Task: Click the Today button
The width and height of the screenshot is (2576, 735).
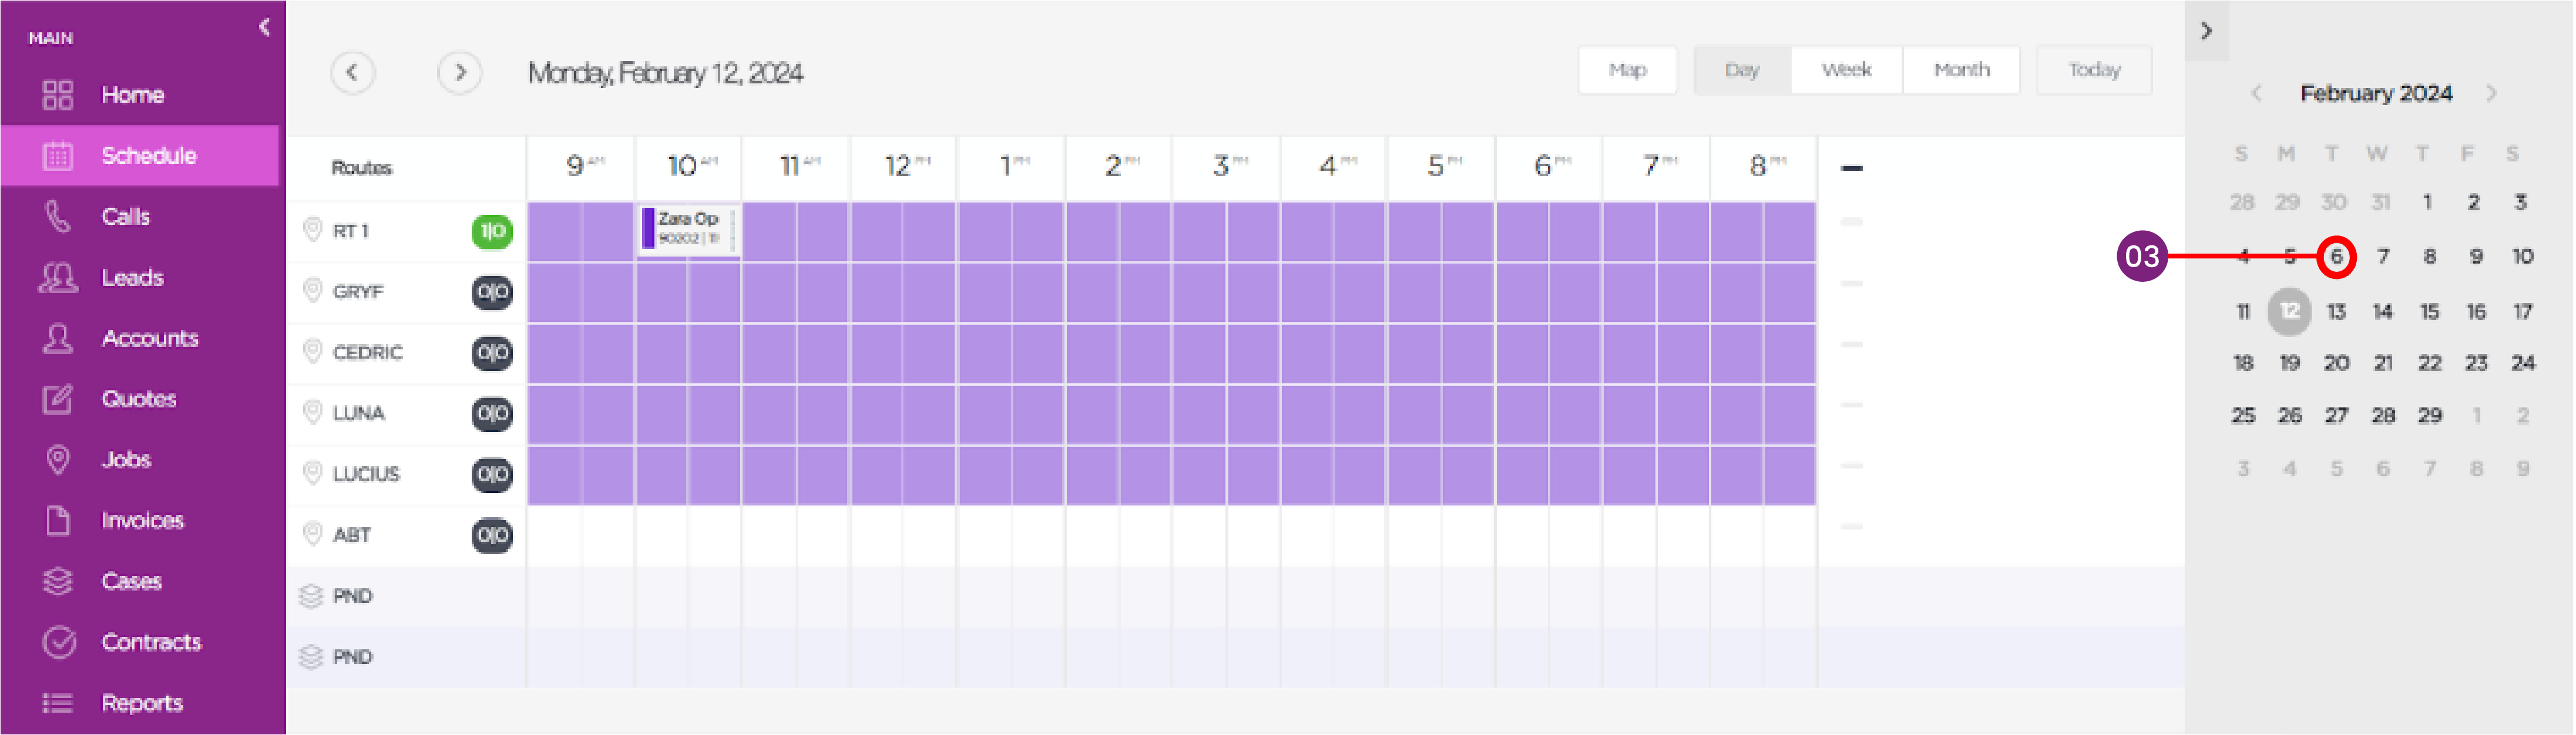Action: [2094, 70]
